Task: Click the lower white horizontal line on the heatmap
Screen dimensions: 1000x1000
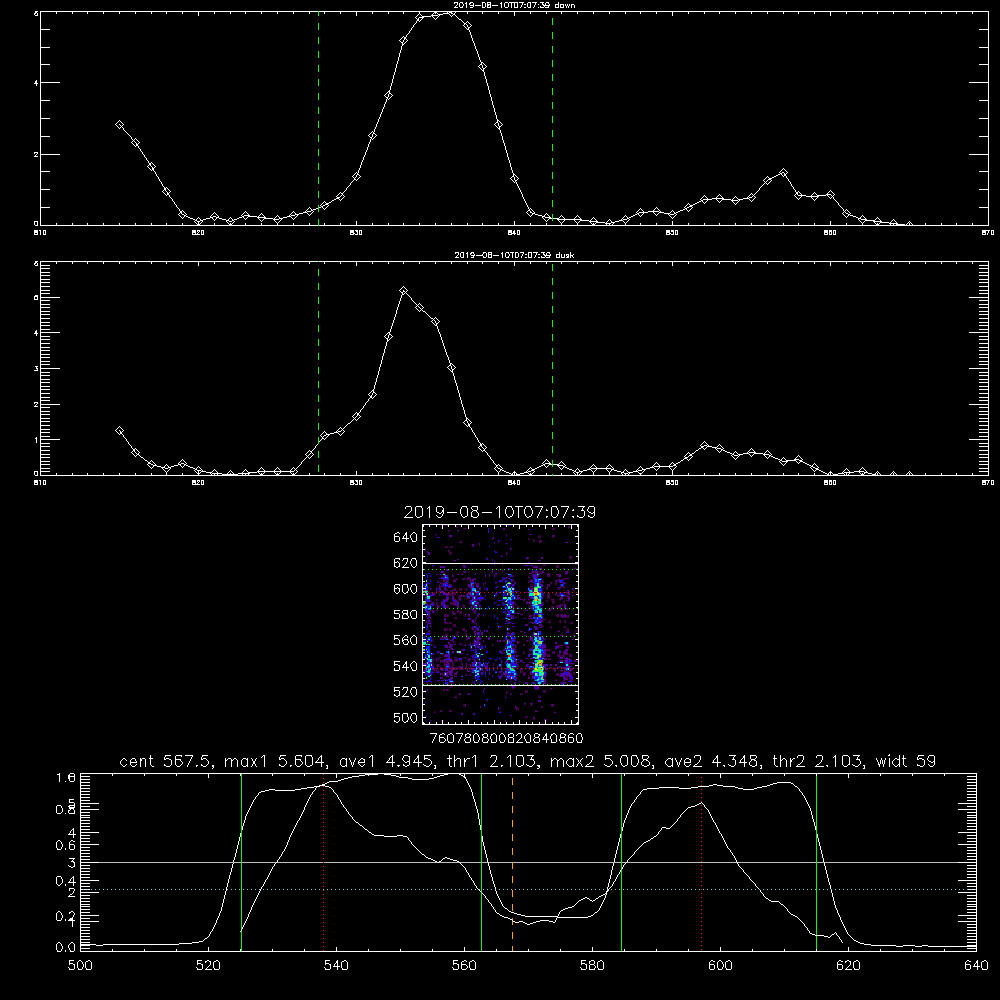Action: (x=500, y=685)
